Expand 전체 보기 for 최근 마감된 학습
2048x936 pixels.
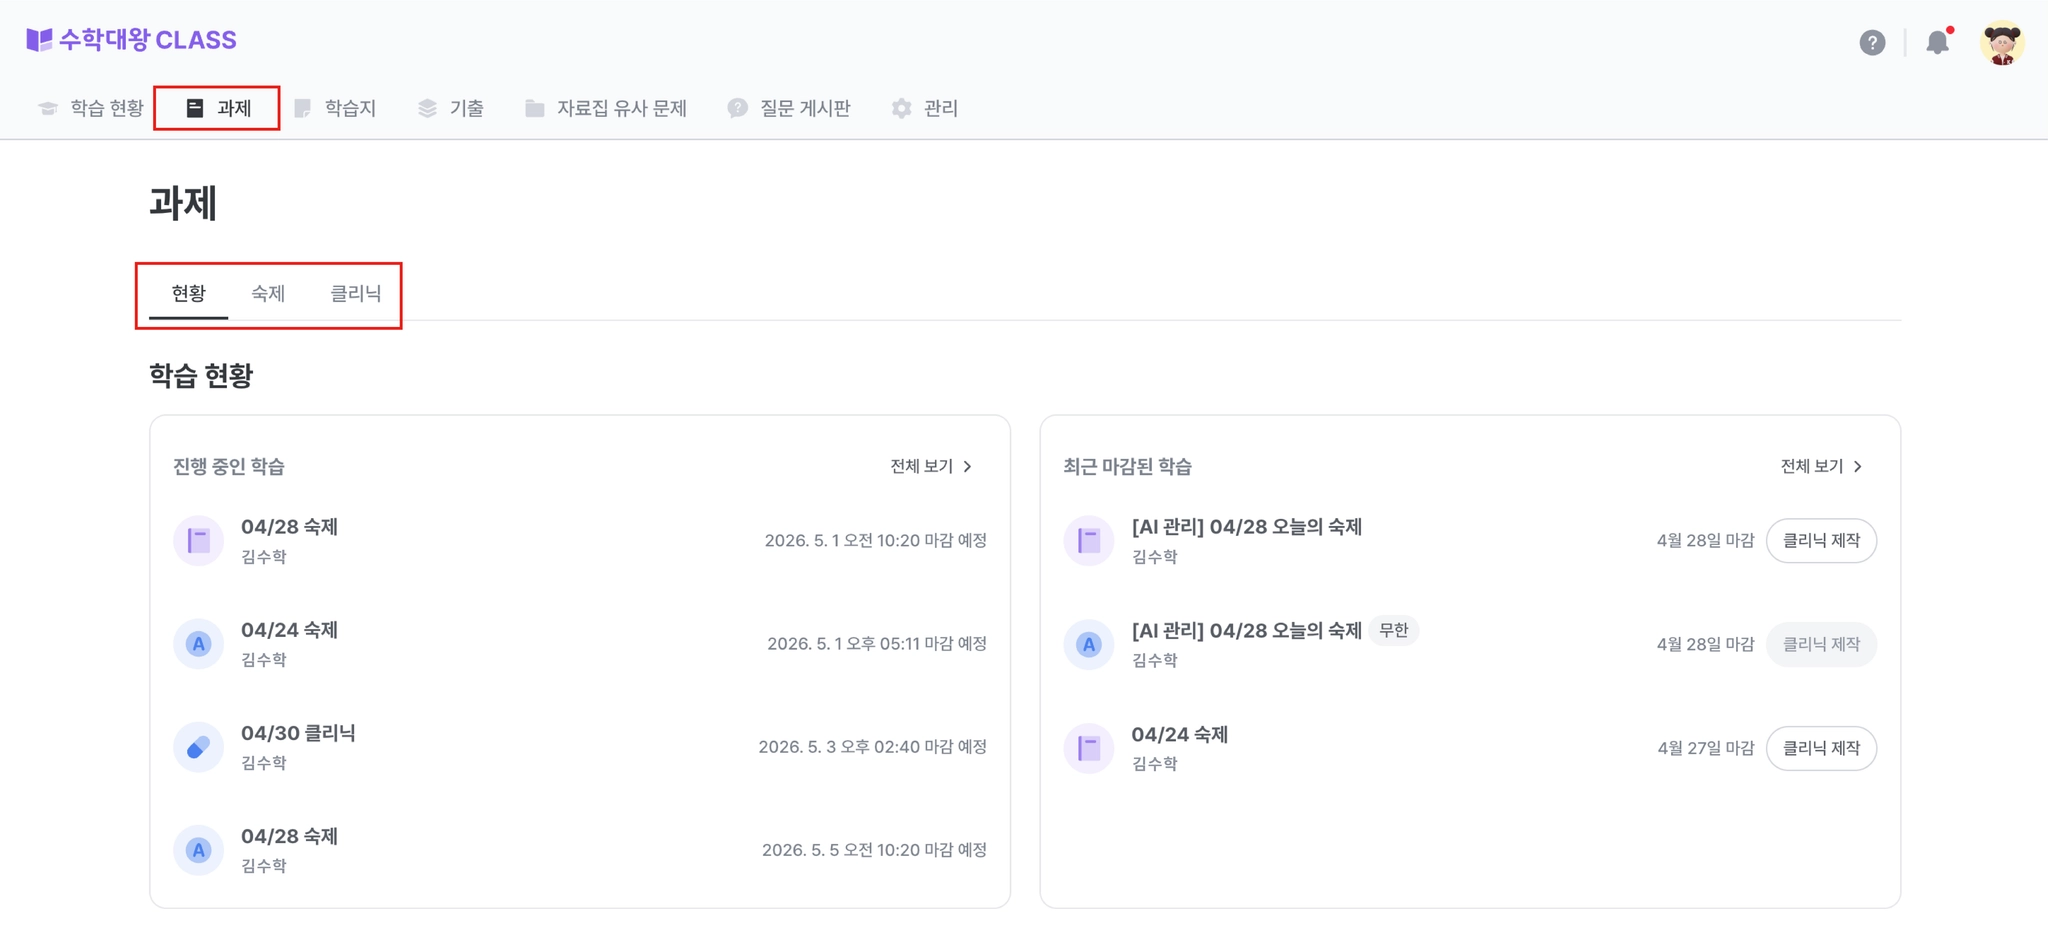1821,466
